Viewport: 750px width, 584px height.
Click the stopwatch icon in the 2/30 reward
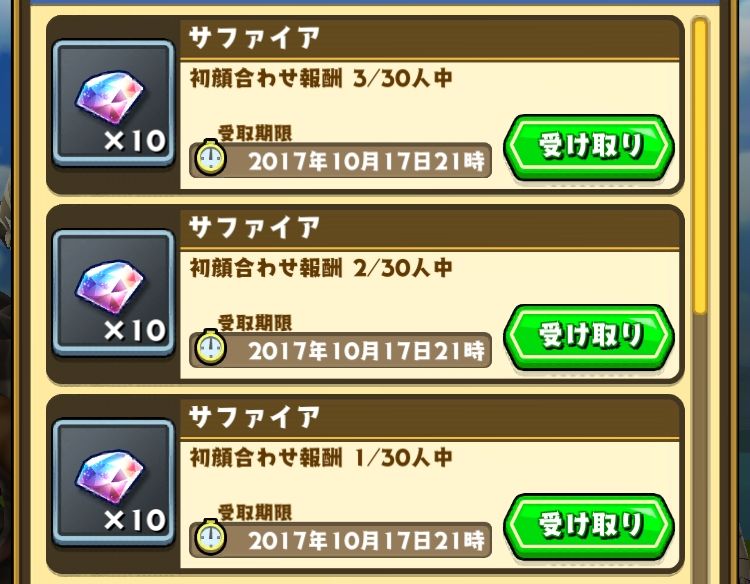point(210,347)
